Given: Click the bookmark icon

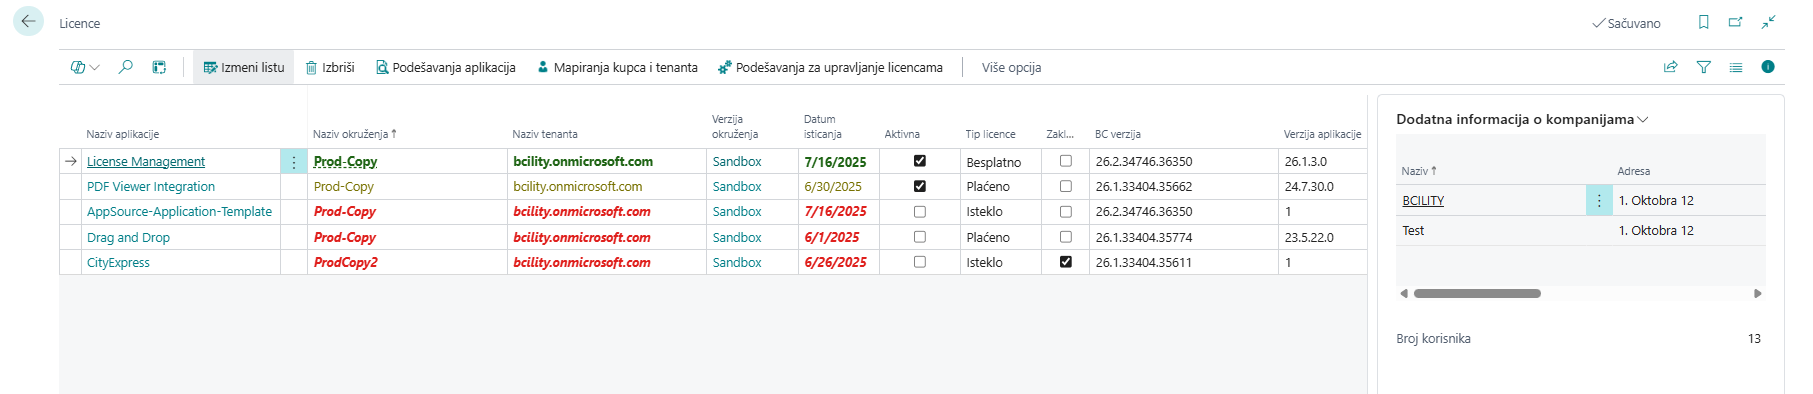Looking at the screenshot, I should tap(1704, 22).
